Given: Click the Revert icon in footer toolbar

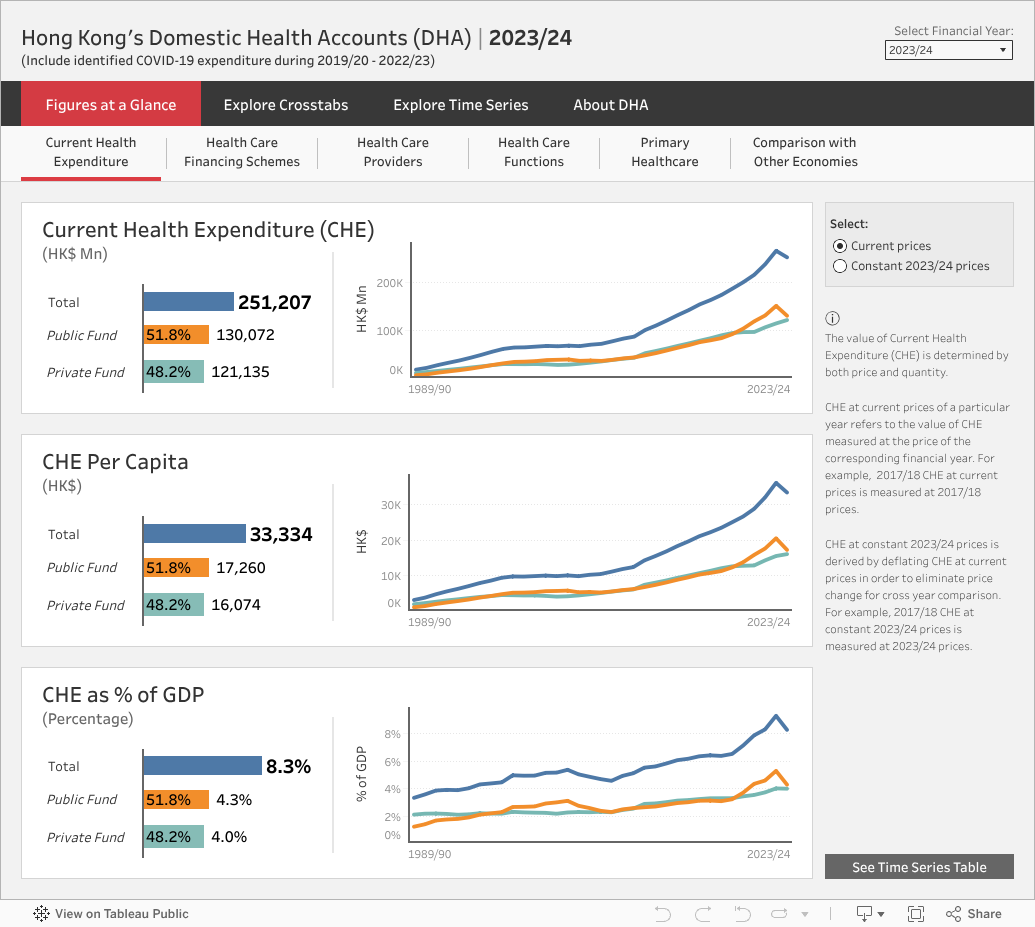Looking at the screenshot, I should tap(741, 913).
